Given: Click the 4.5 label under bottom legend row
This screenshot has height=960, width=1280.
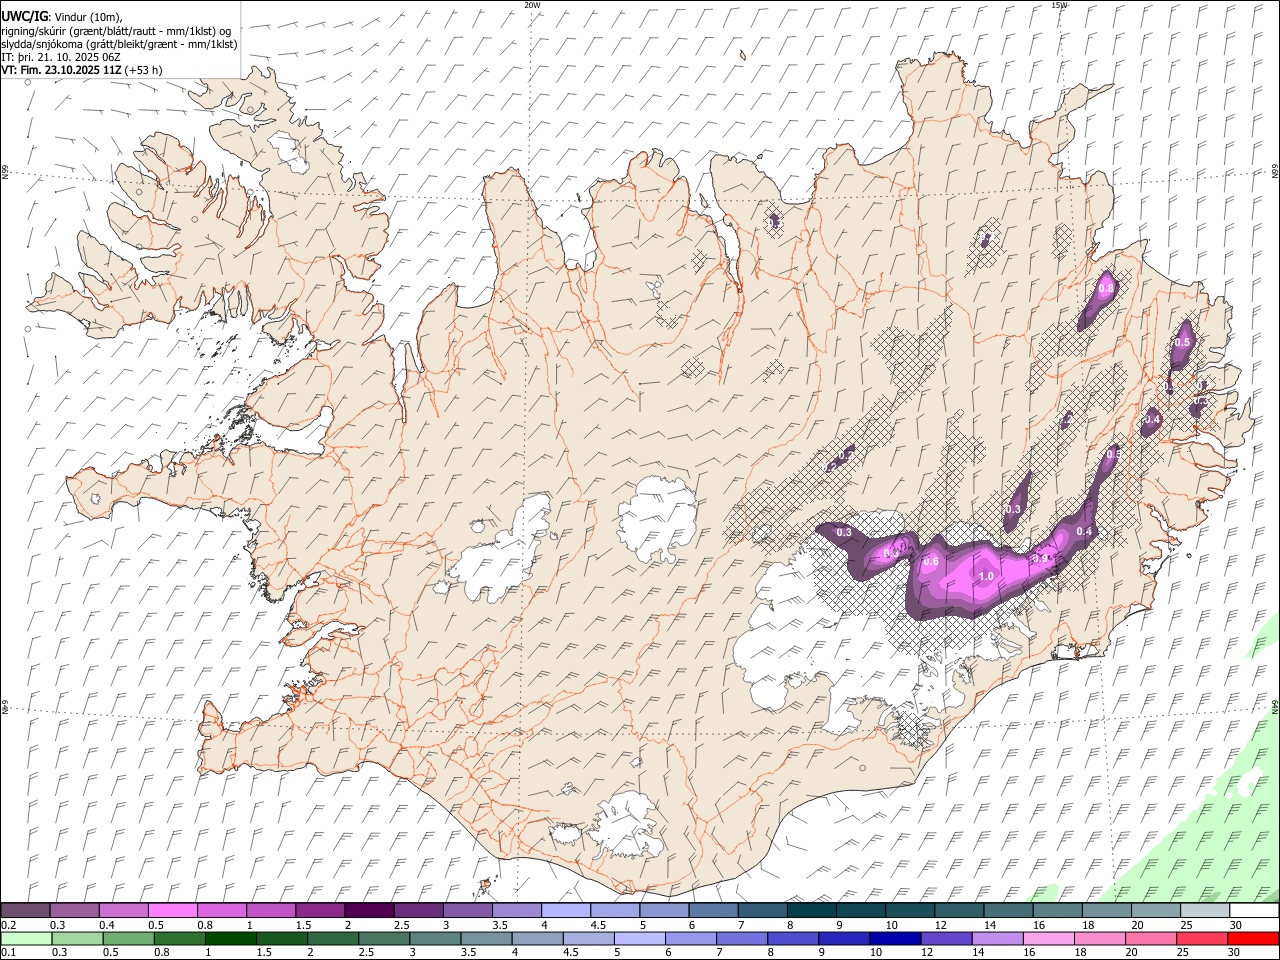Looking at the screenshot, I should pyautogui.click(x=571, y=952).
